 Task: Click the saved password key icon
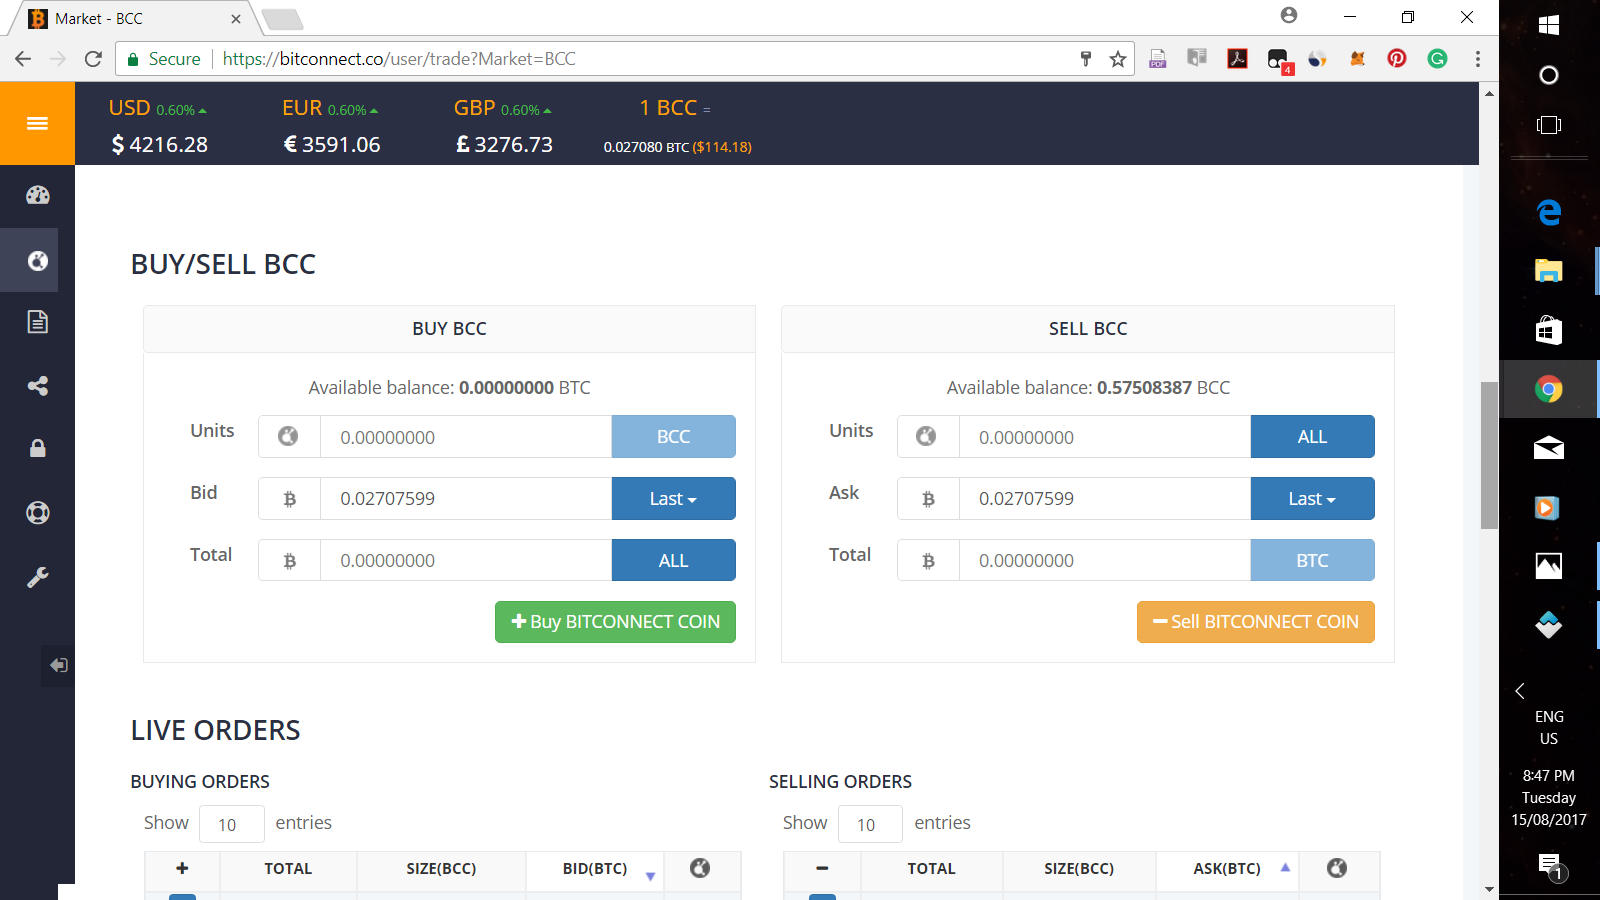point(1086,59)
